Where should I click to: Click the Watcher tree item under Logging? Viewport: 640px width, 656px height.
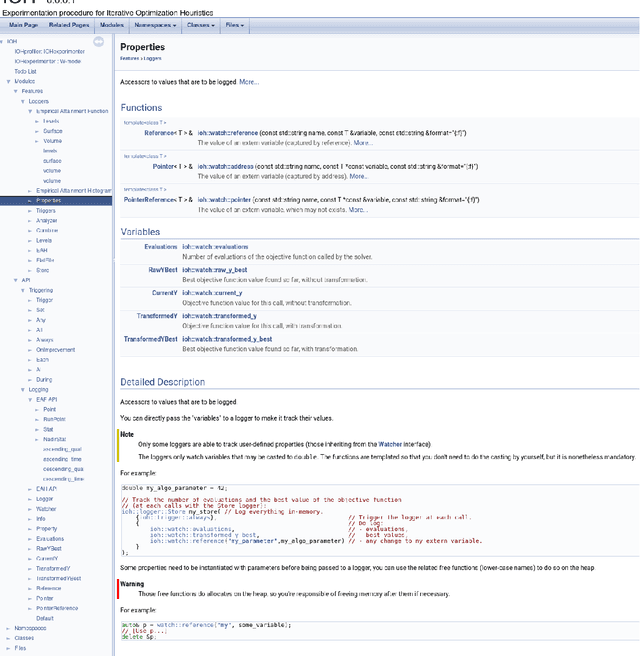[x=47, y=509]
